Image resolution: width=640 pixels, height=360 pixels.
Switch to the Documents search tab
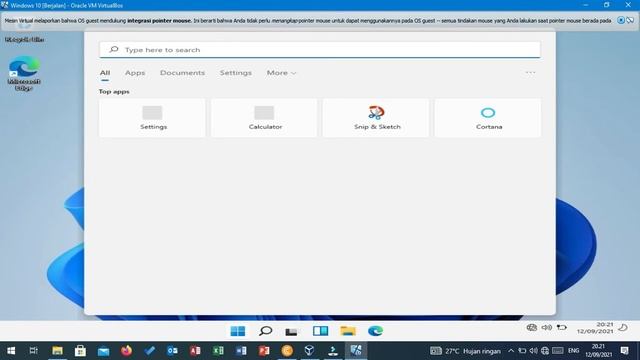[182, 73]
